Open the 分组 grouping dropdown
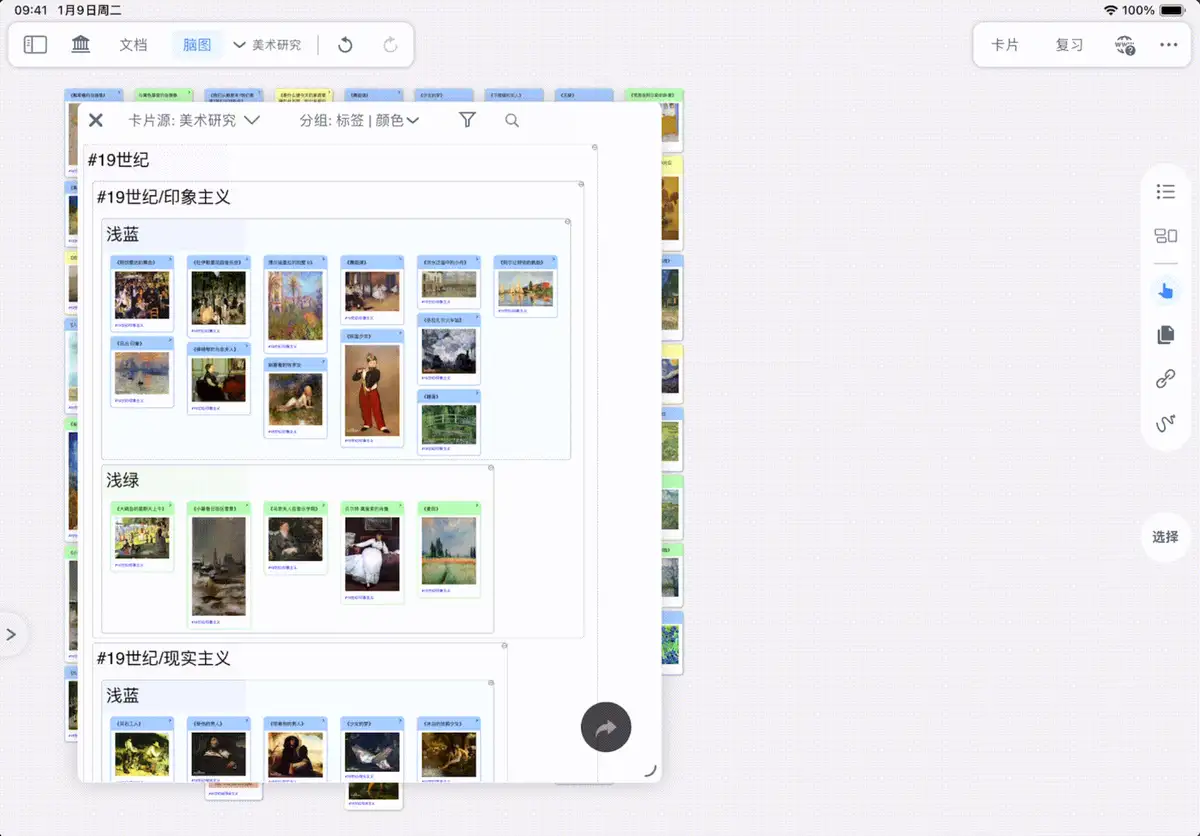1200x836 pixels. click(359, 120)
